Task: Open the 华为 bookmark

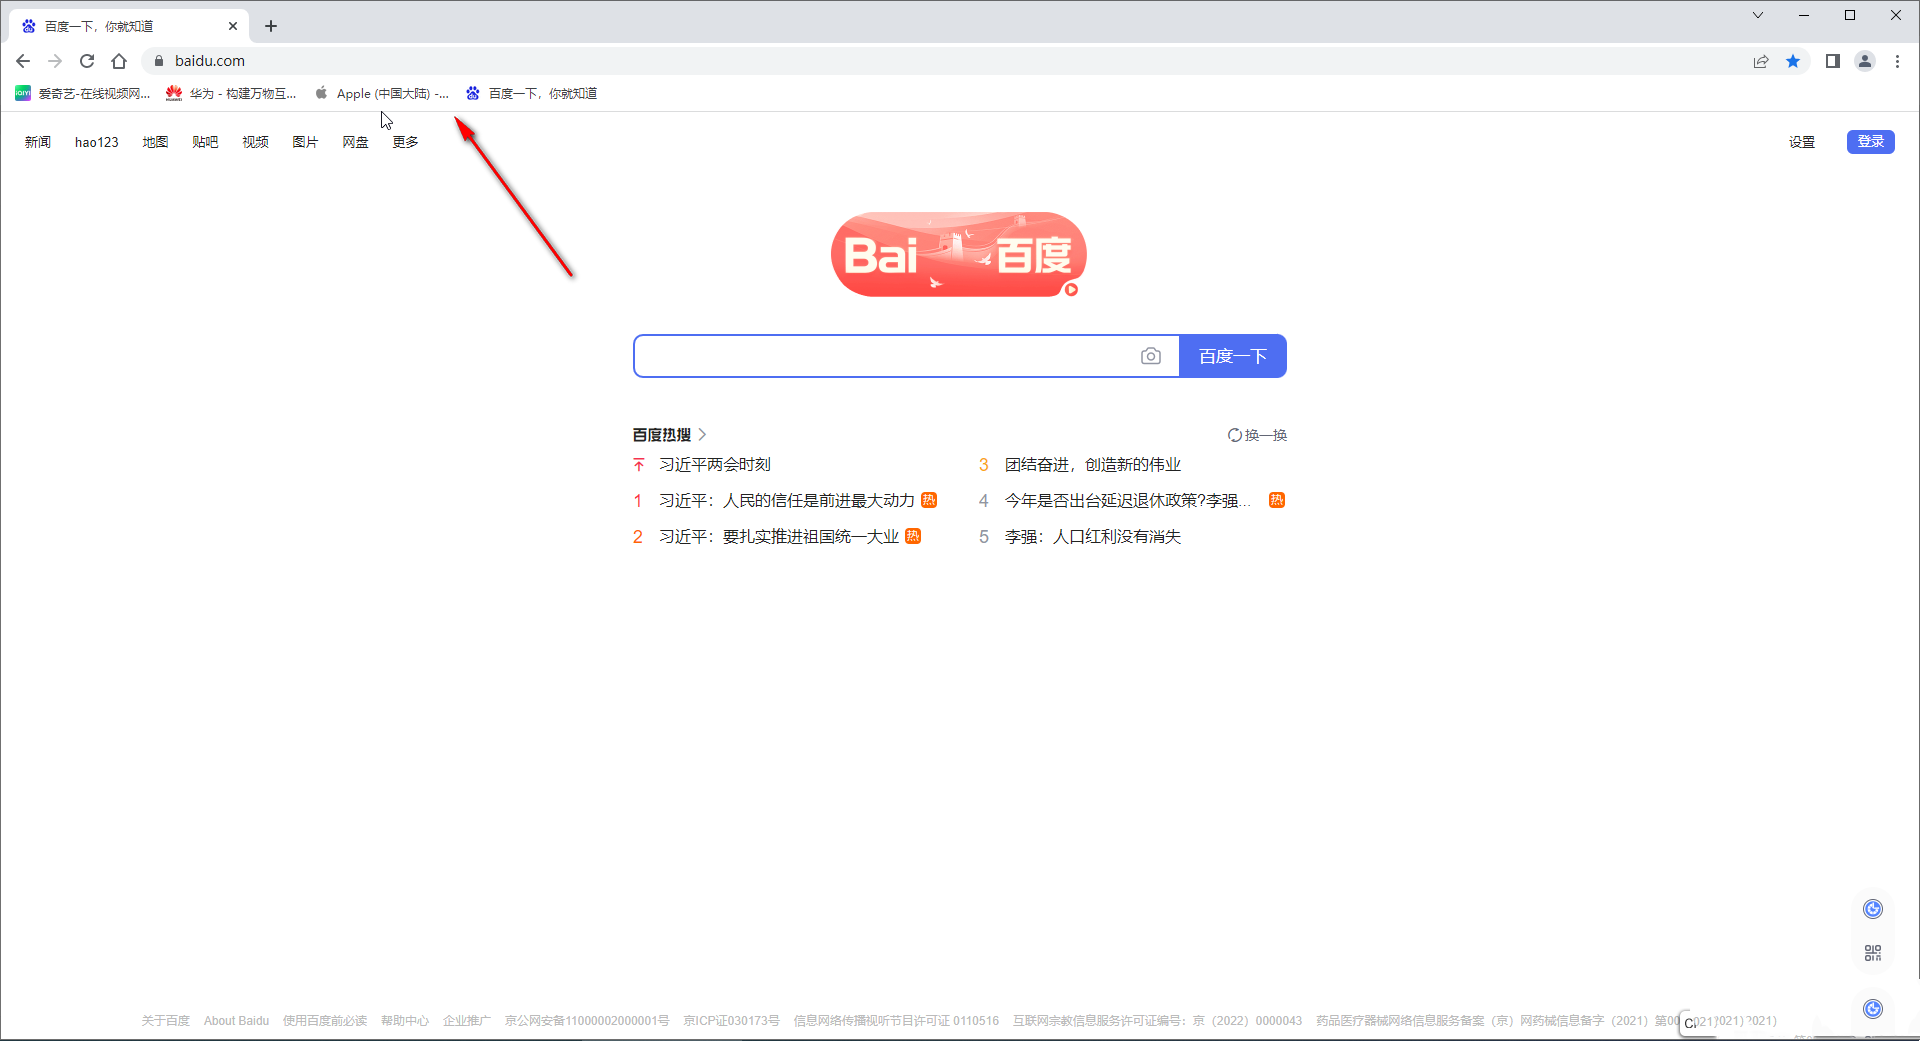Action: coord(232,93)
